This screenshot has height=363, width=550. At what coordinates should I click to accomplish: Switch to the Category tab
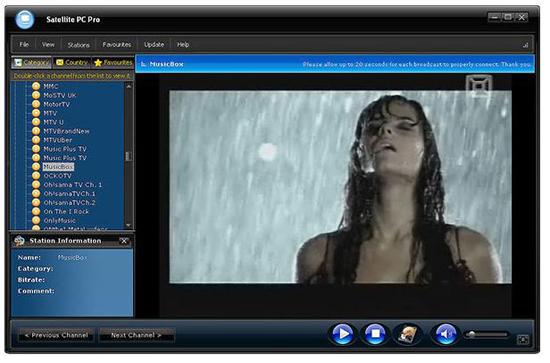pyautogui.click(x=32, y=63)
